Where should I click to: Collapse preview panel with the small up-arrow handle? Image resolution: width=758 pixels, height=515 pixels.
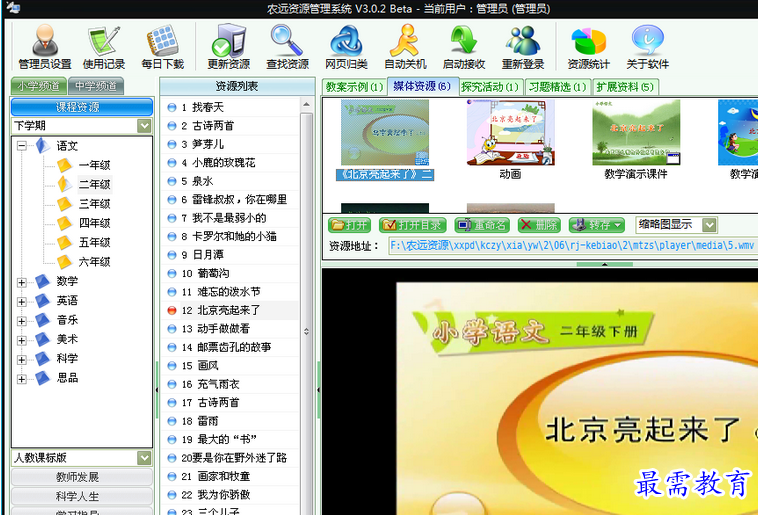pos(604,264)
